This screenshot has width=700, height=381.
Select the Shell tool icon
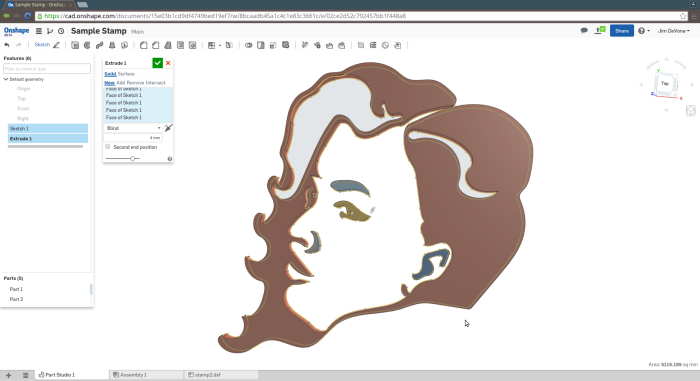(x=180, y=45)
